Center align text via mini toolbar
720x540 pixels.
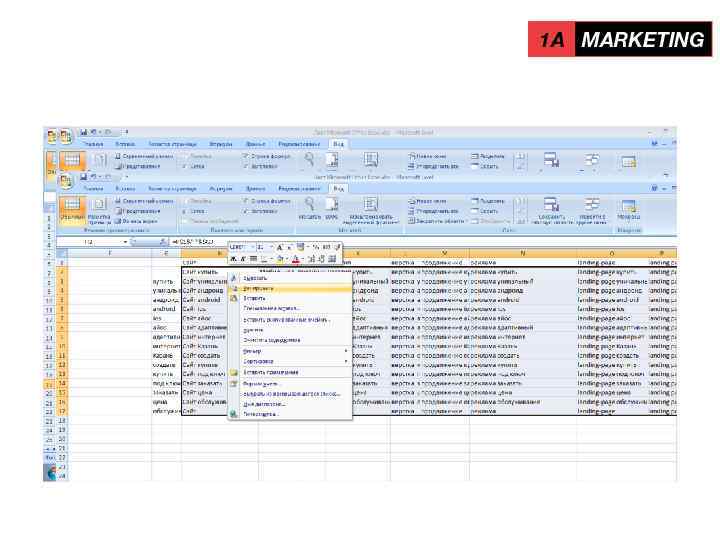click(253, 259)
